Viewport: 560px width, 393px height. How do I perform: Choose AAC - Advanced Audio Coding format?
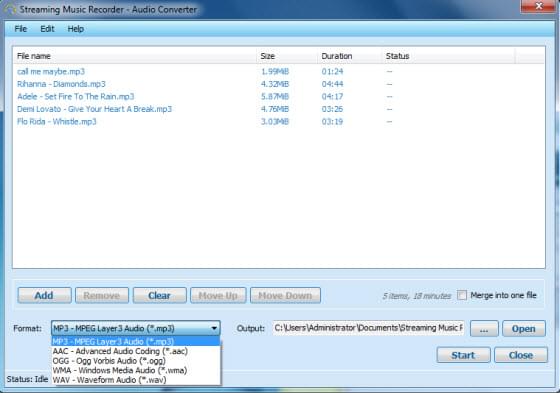coord(136,351)
